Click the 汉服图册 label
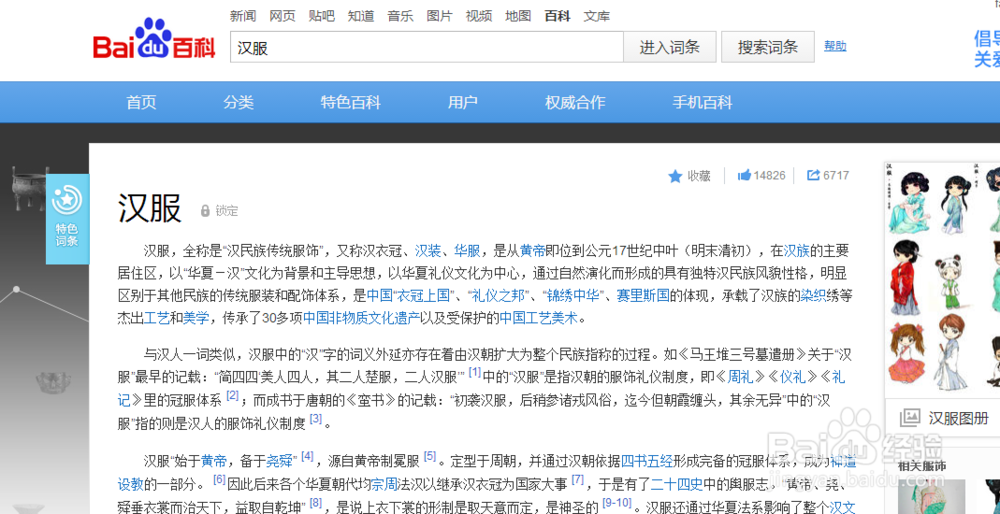The width and height of the screenshot is (1000, 514). point(959,418)
